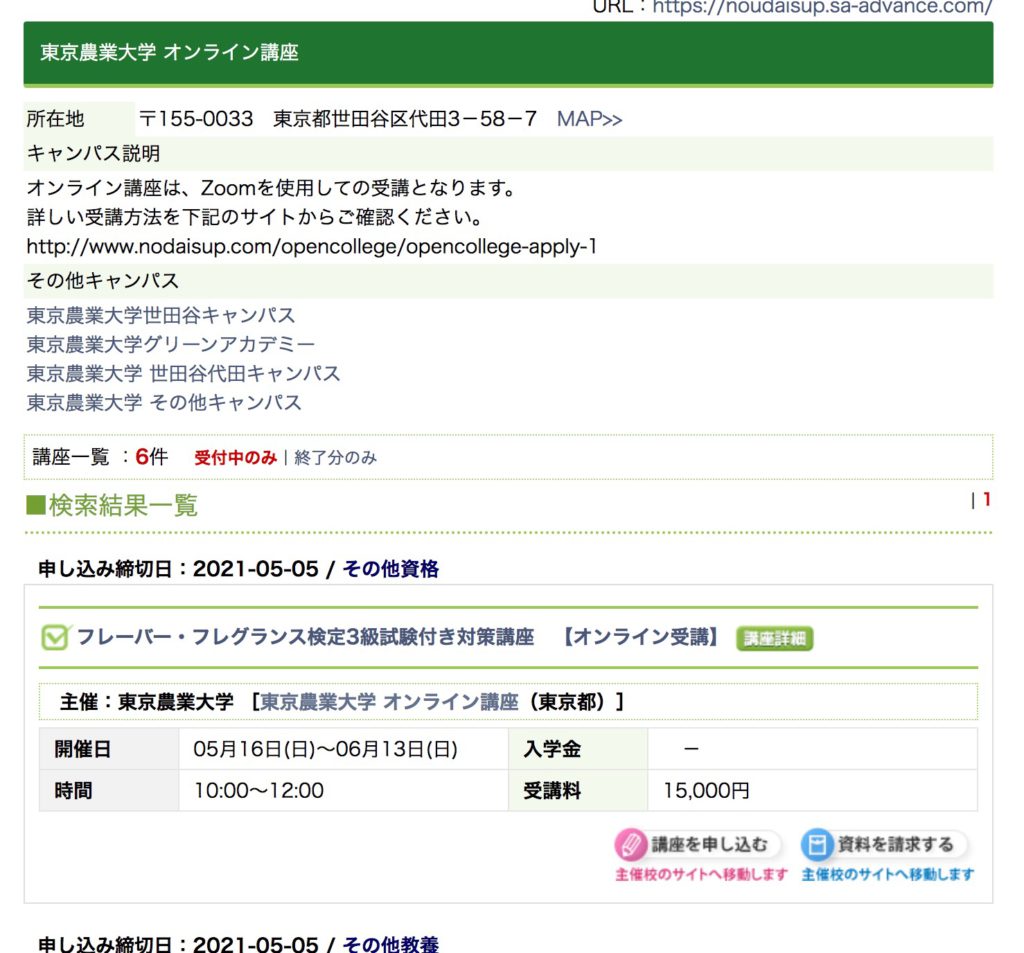Screen dimensions: 1024x953
Task: Click 資料を請求する button
Action: coord(885,845)
